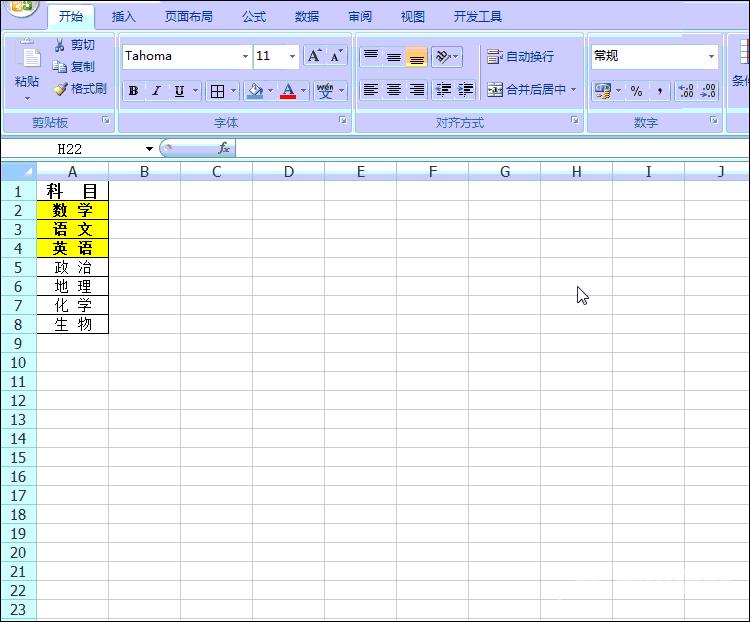750x622 pixels.
Task: Toggle Wrap Text (自动换行)
Action: 520,57
